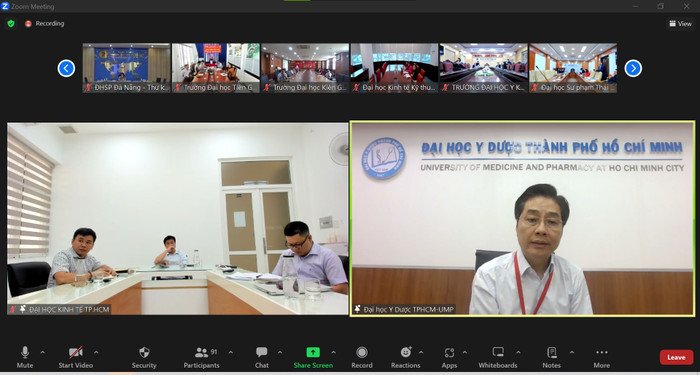
Task: Select the ĐHSP Đà Nẵng video thumbnail
Action: [126, 68]
